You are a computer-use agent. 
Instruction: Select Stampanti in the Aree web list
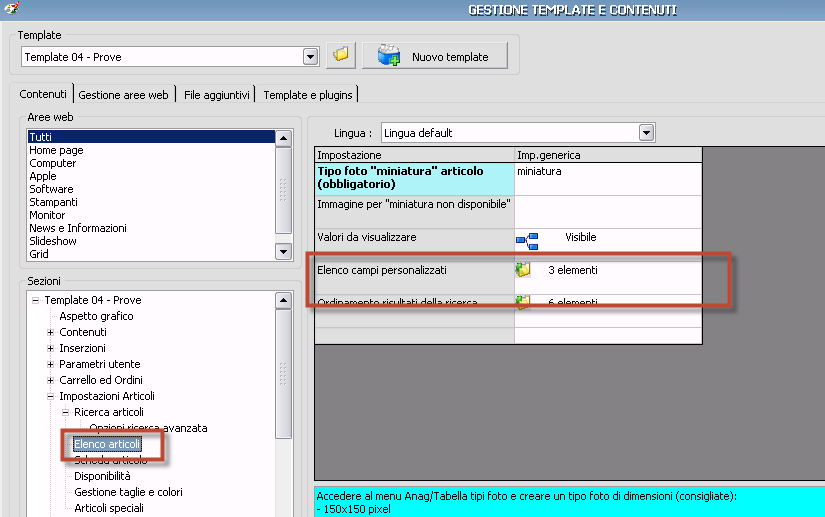(53, 202)
